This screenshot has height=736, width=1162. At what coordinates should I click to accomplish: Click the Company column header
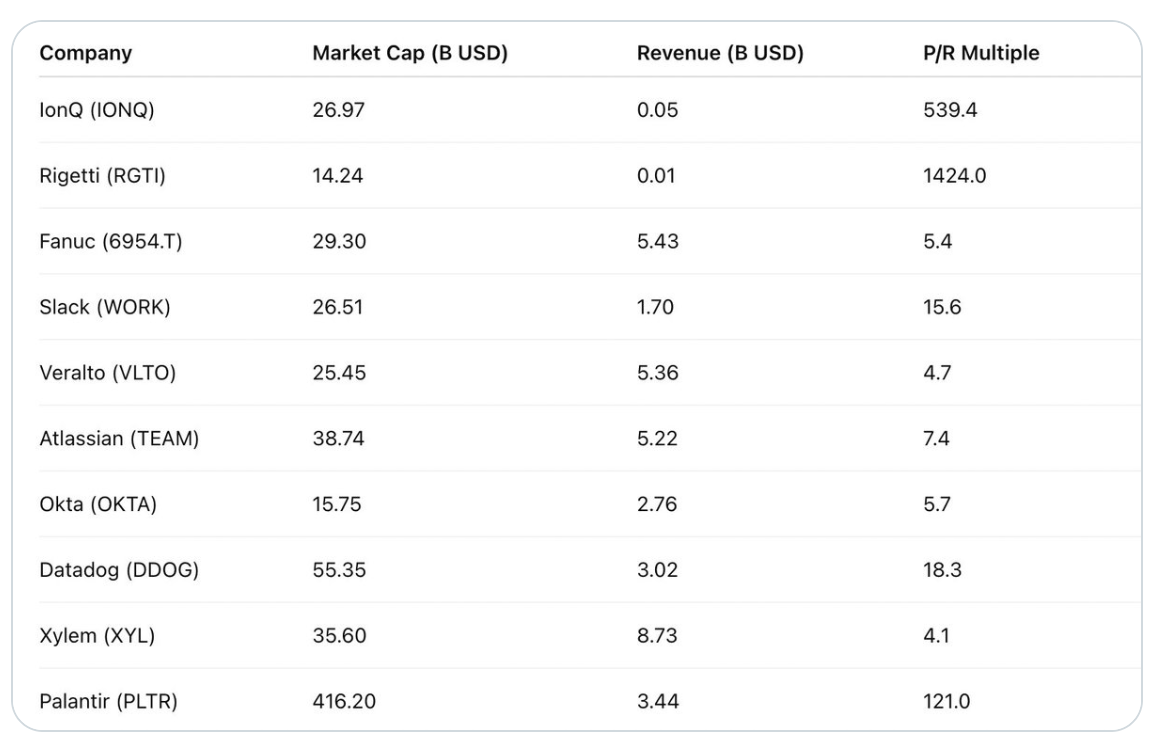tap(85, 54)
